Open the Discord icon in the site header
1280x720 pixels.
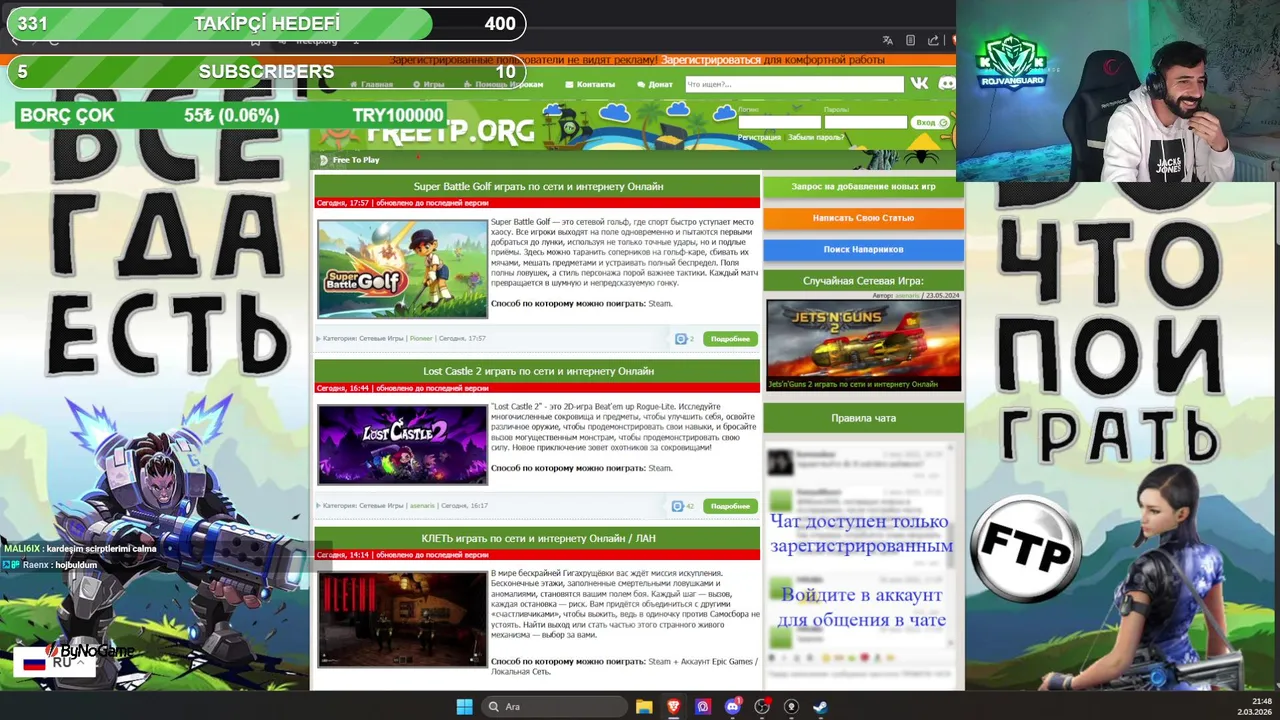click(x=946, y=84)
